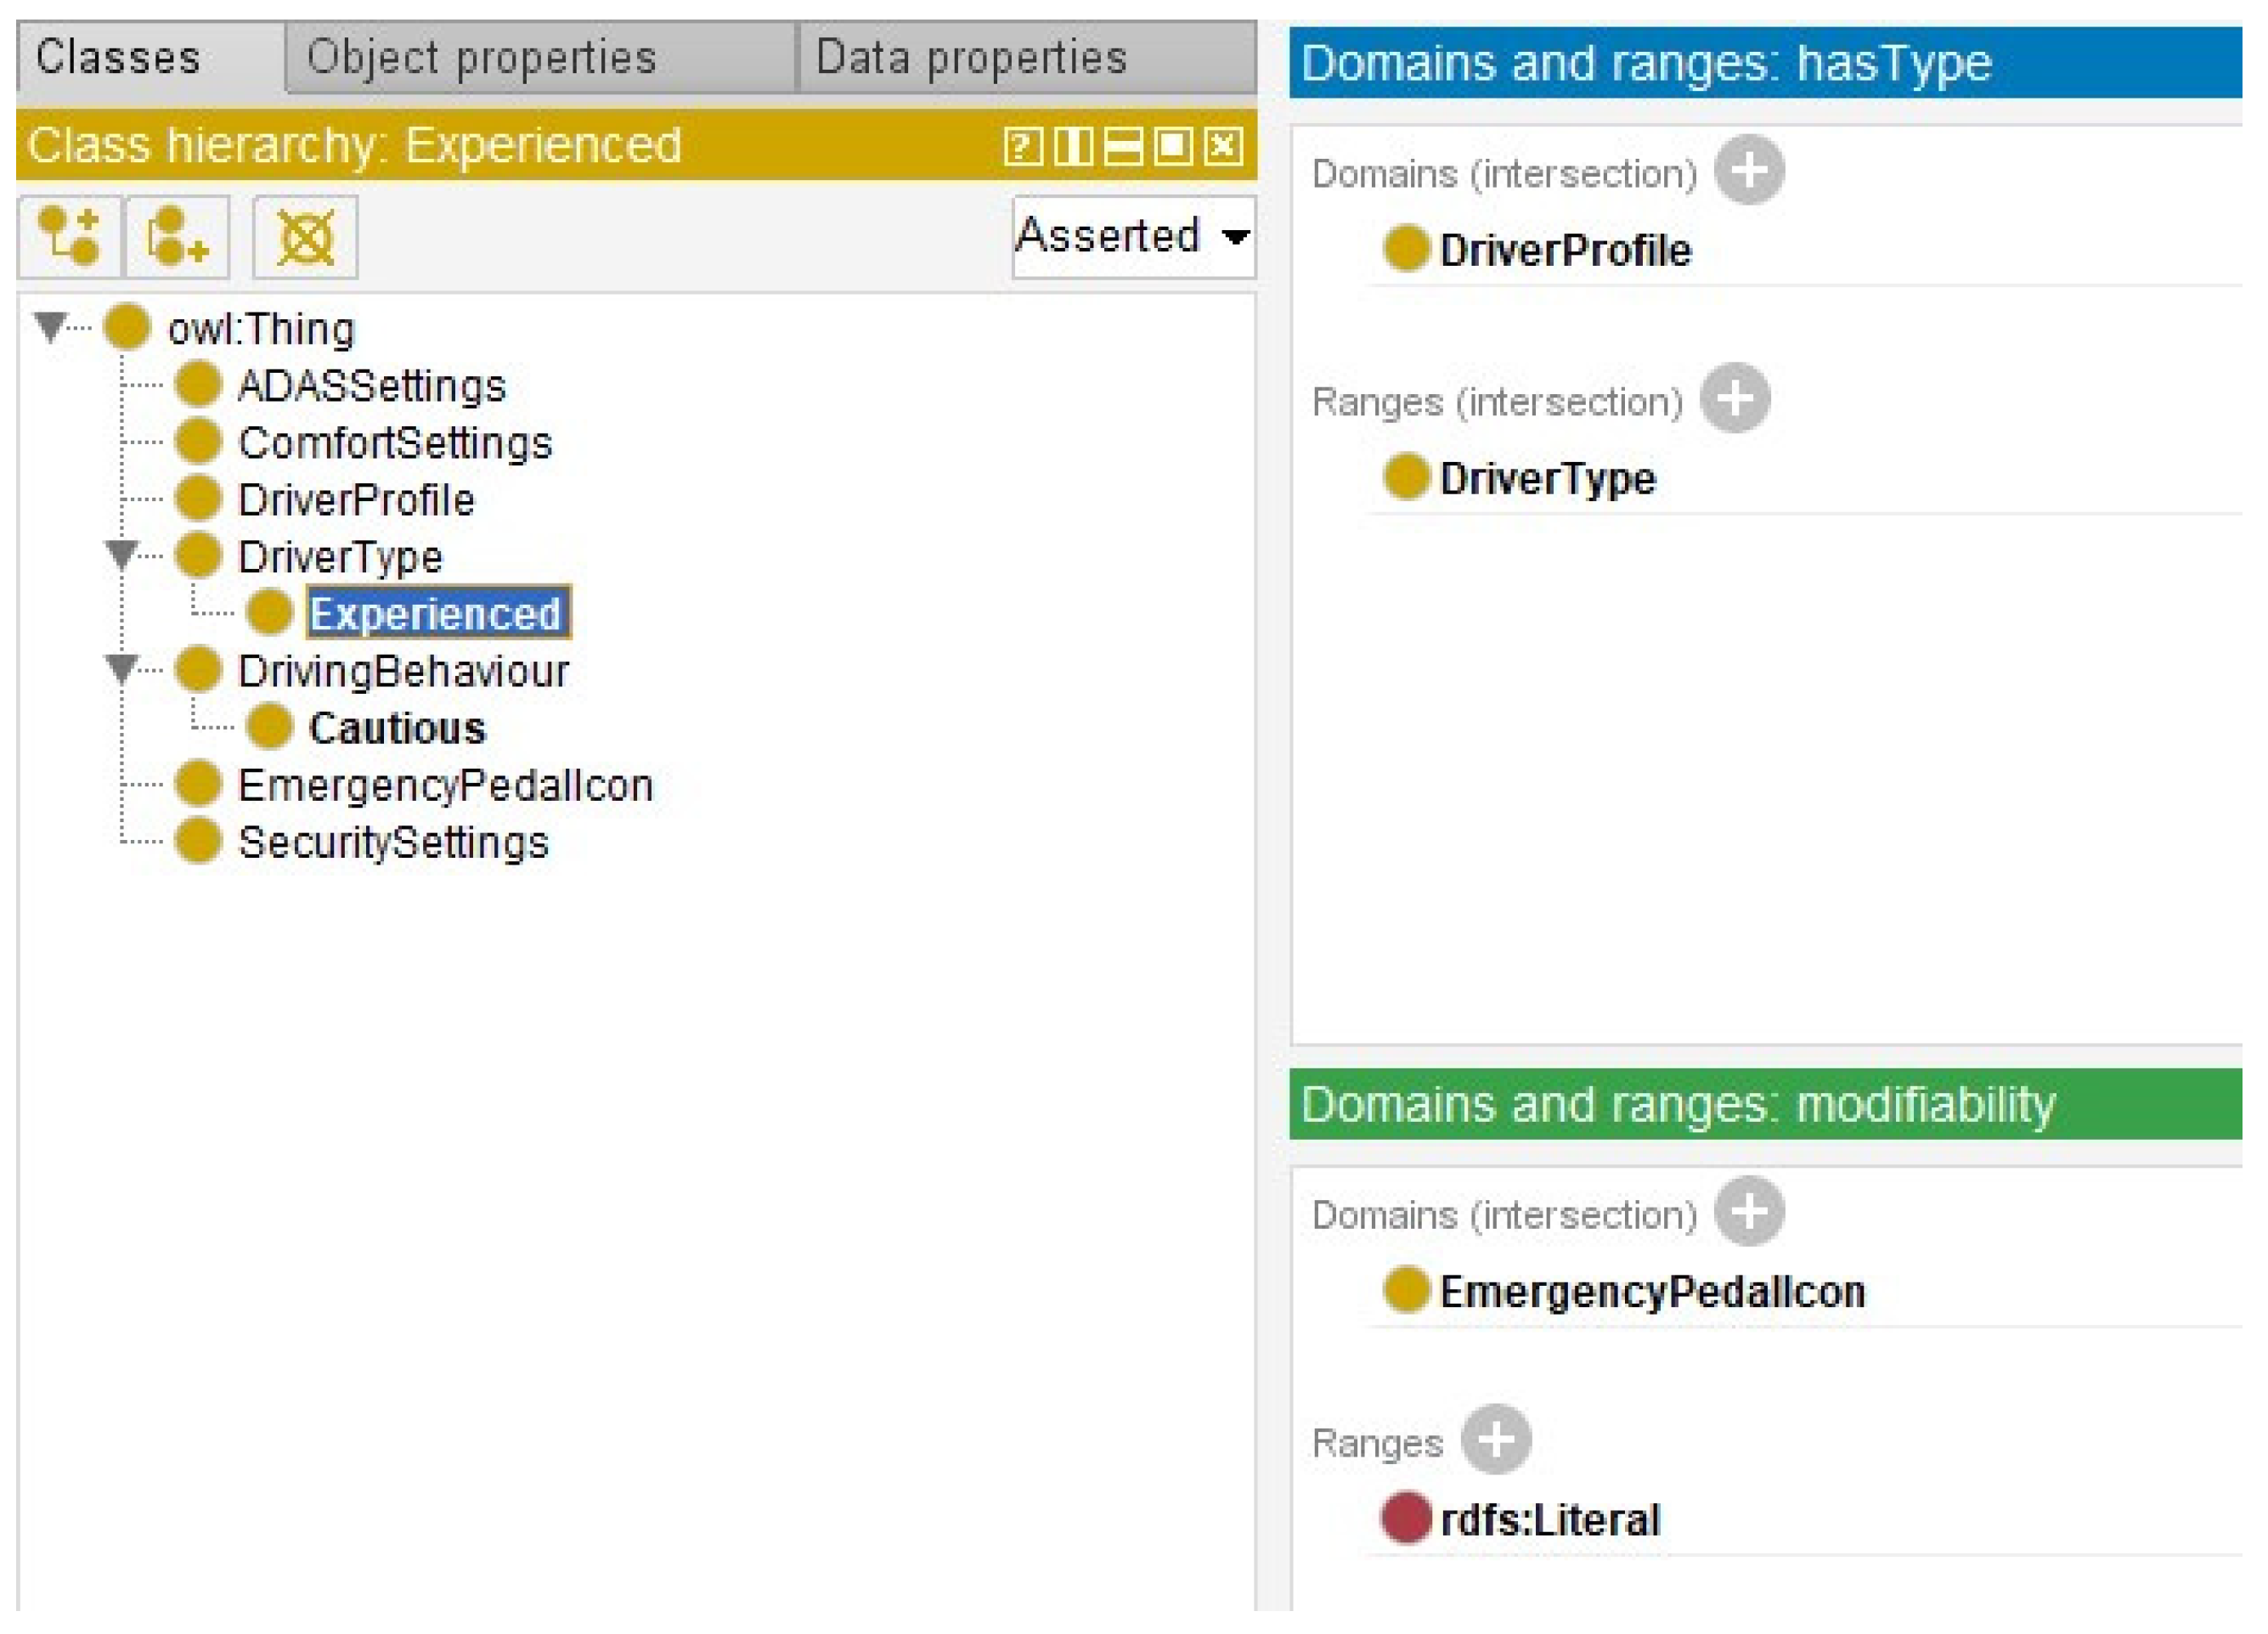The height and width of the screenshot is (1634, 2268).
Task: Add a domain to modifiability
Action: (x=1748, y=1211)
